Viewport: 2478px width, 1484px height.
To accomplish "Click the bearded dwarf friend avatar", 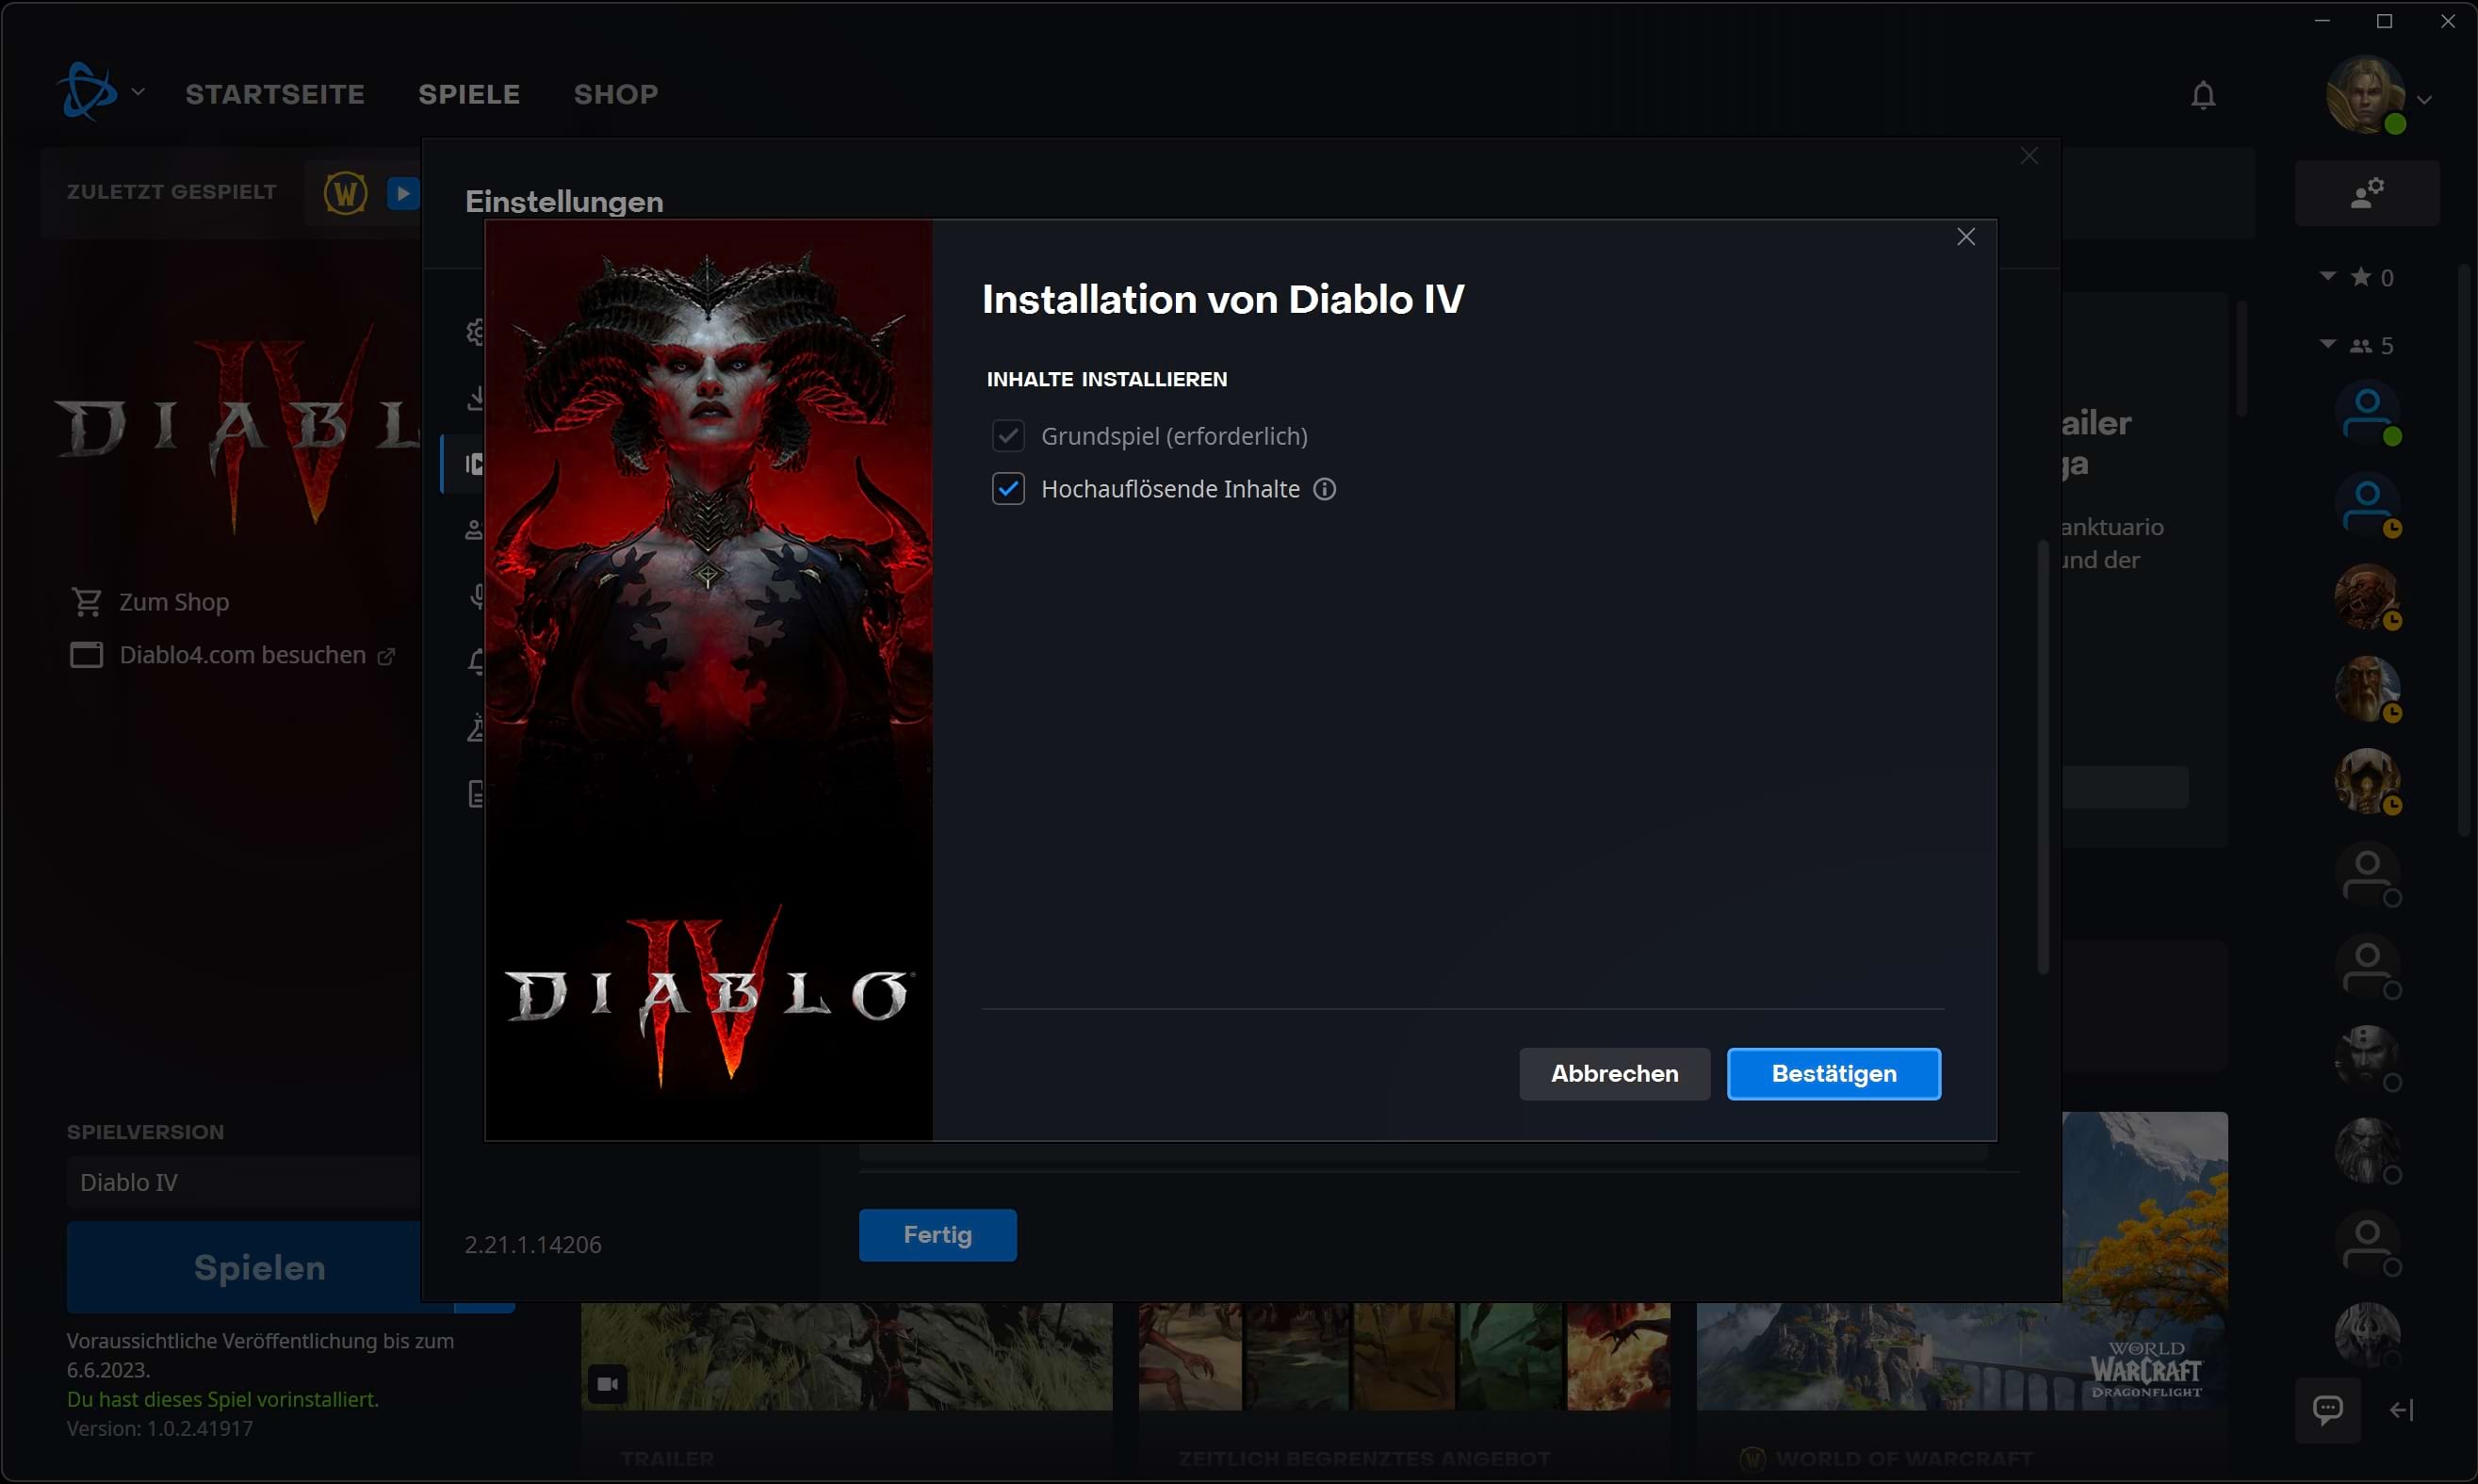I will pyautogui.click(x=2367, y=688).
